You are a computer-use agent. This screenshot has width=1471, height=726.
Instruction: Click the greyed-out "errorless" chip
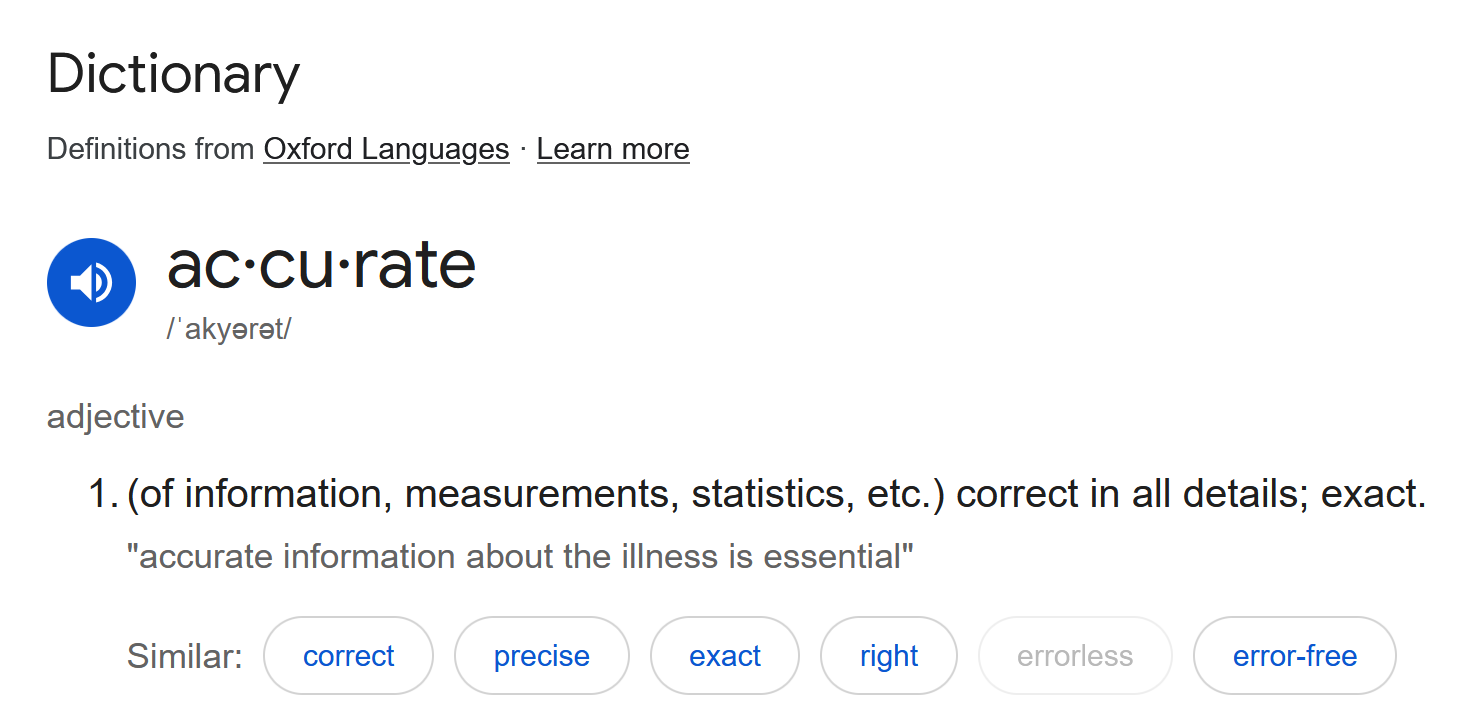point(1074,656)
